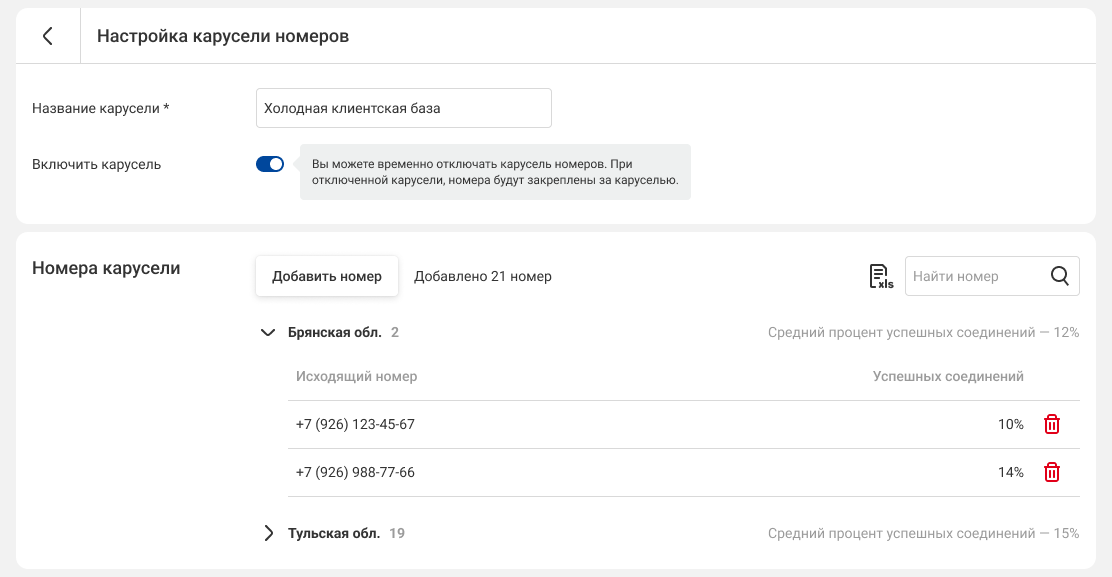Image resolution: width=1112 pixels, height=577 pixels.
Task: Select the row with +7 (926) 988-77-66
Action: click(x=355, y=473)
